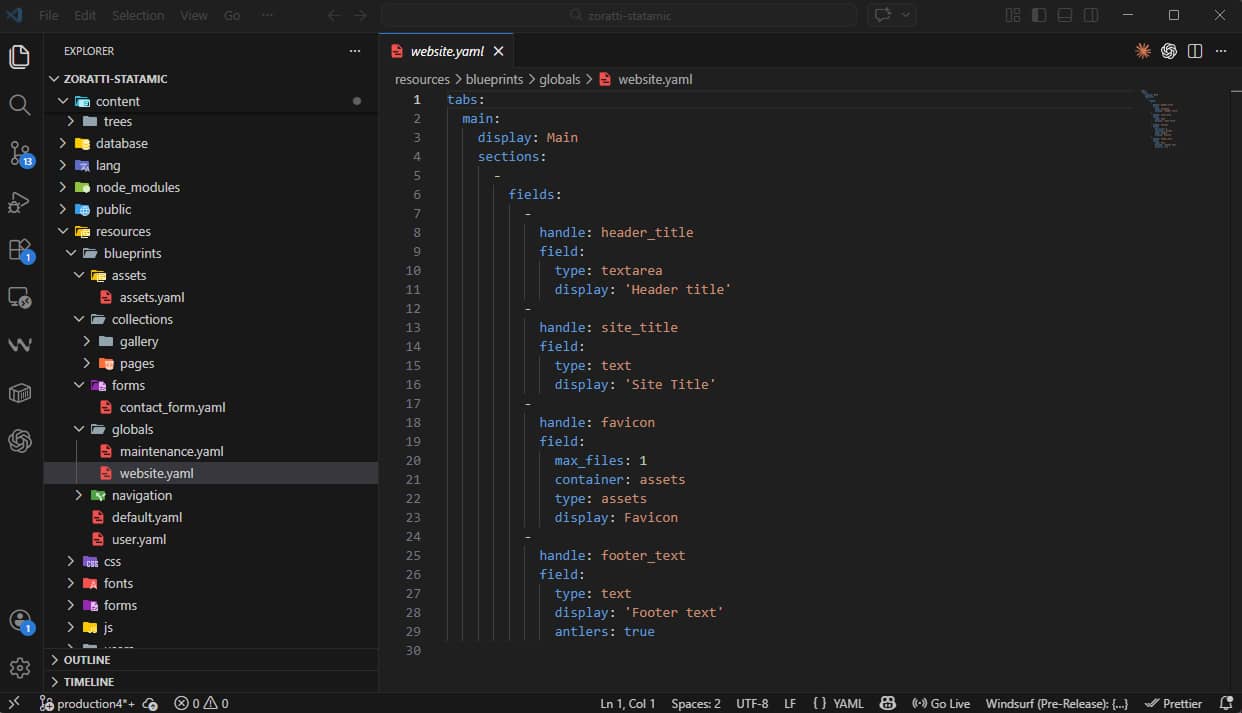Click the Prettier icon in status bar
1242x713 pixels.
coord(1174,703)
